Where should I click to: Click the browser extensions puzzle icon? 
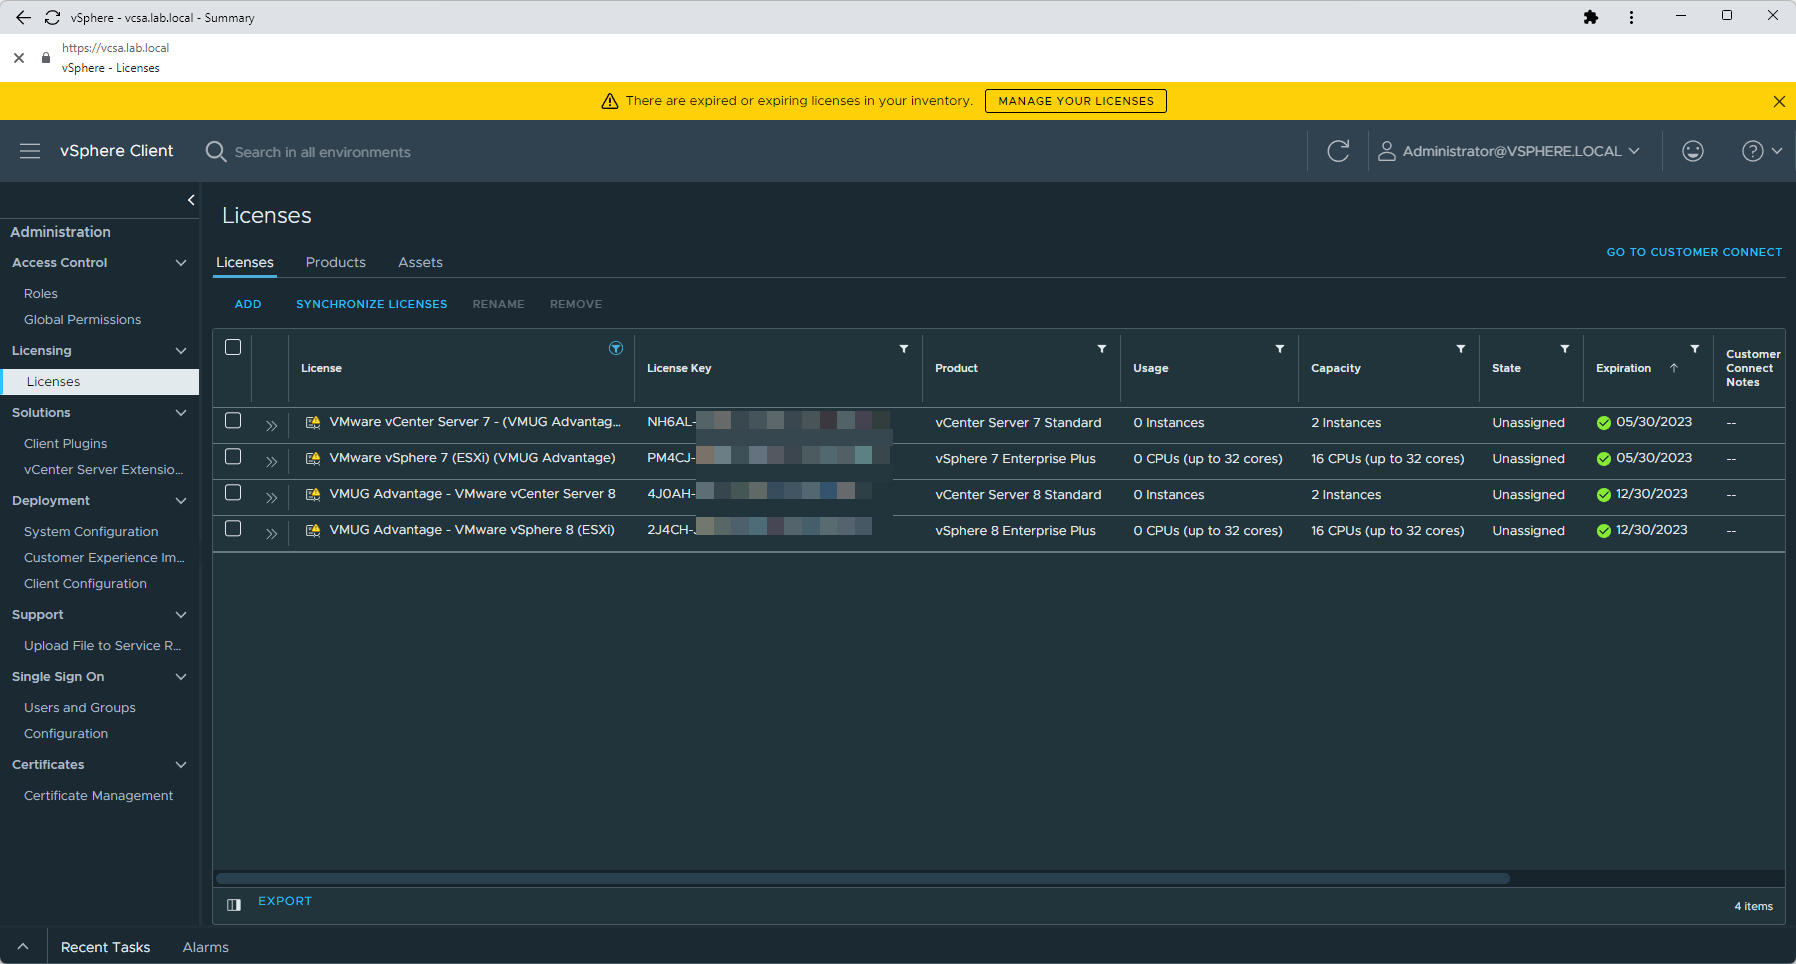(1591, 17)
